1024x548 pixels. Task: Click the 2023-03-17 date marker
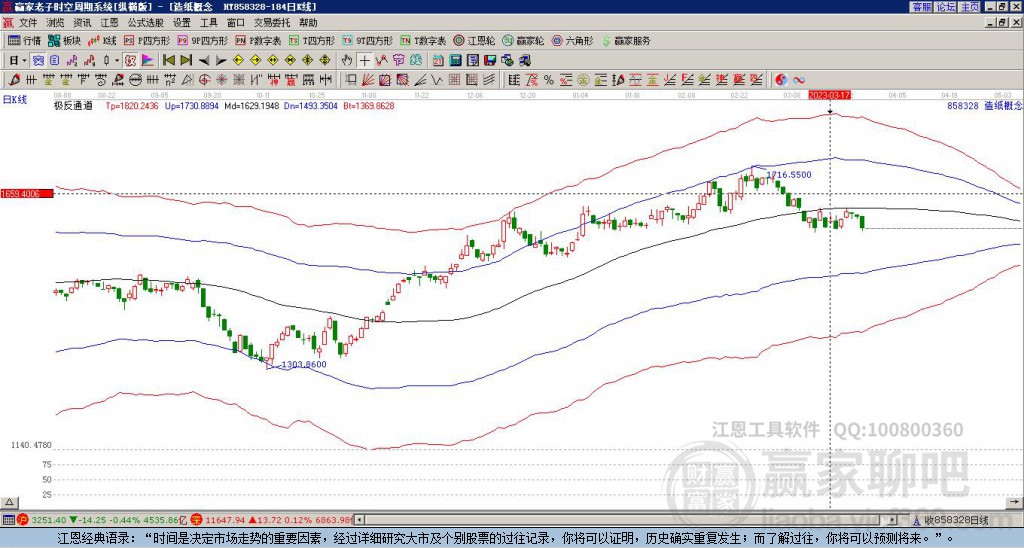(830, 95)
